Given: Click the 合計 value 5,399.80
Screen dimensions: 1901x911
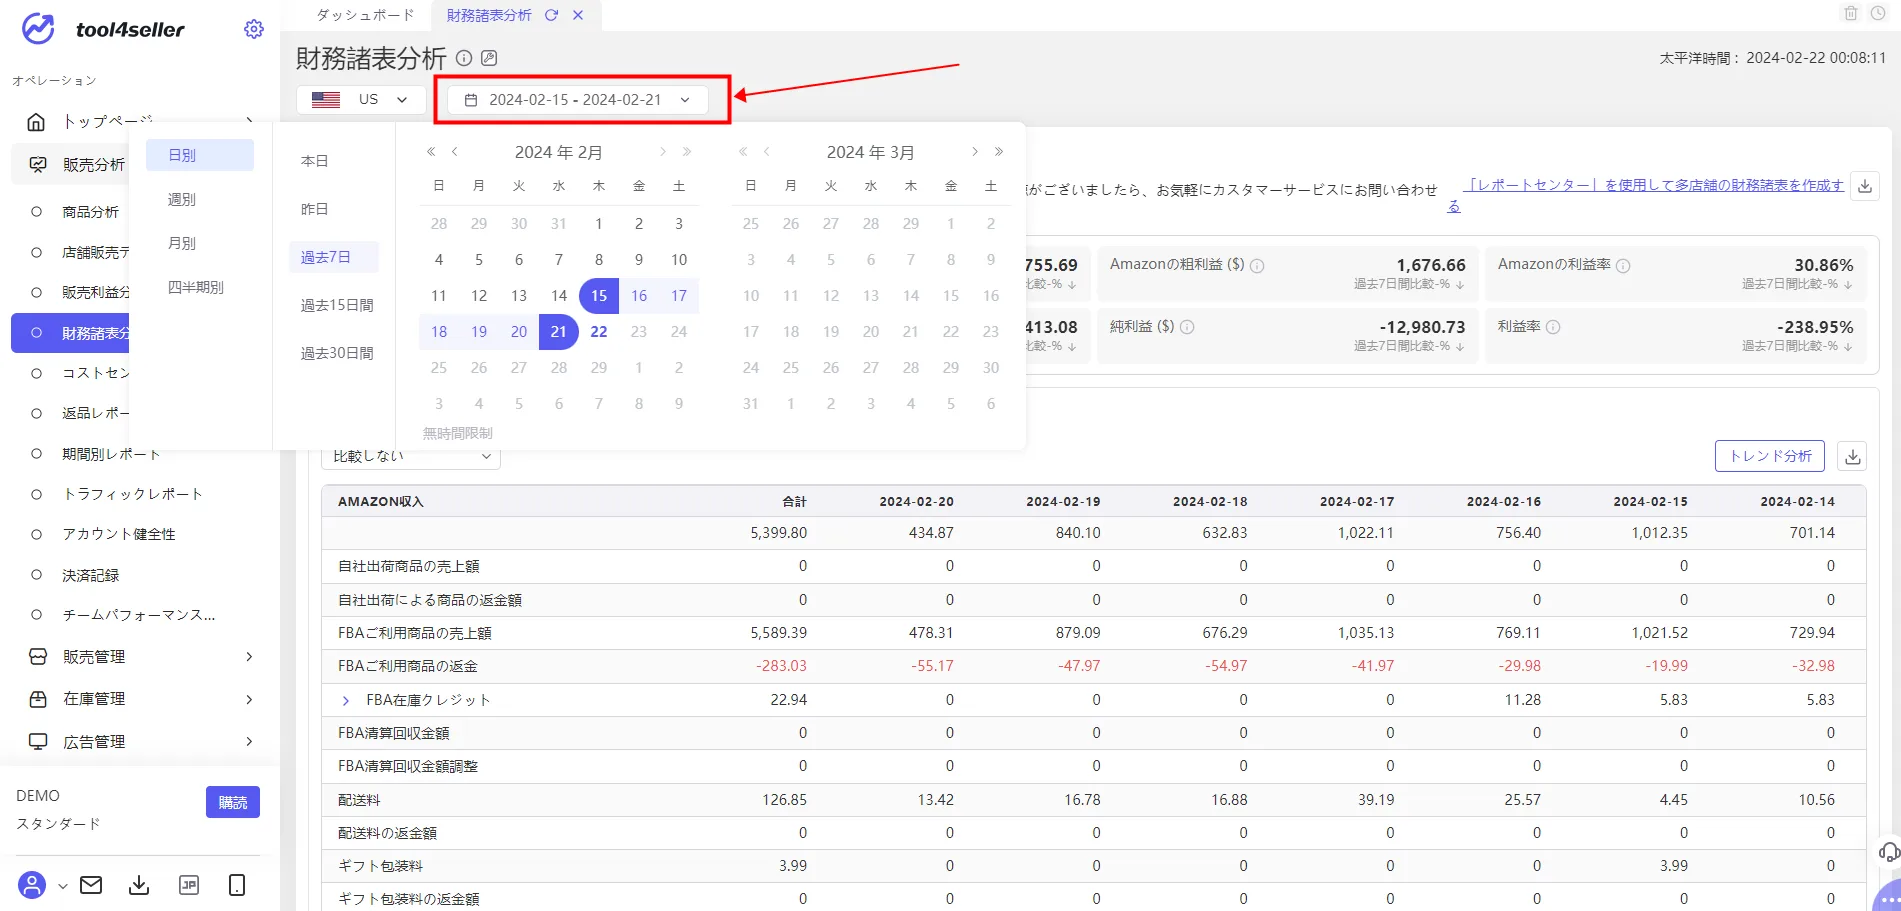Looking at the screenshot, I should point(778,533).
